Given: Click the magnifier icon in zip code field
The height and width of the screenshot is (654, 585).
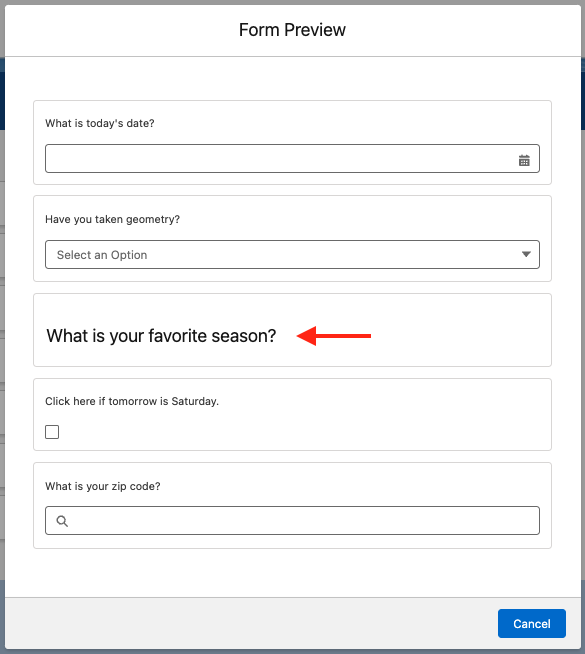Looking at the screenshot, I should 62,521.
